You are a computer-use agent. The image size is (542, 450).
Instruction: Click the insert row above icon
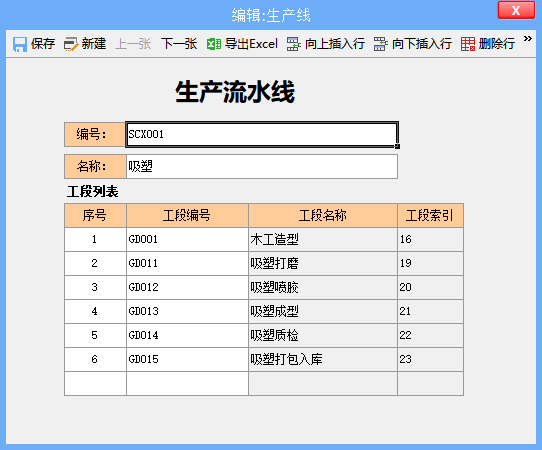pos(293,44)
